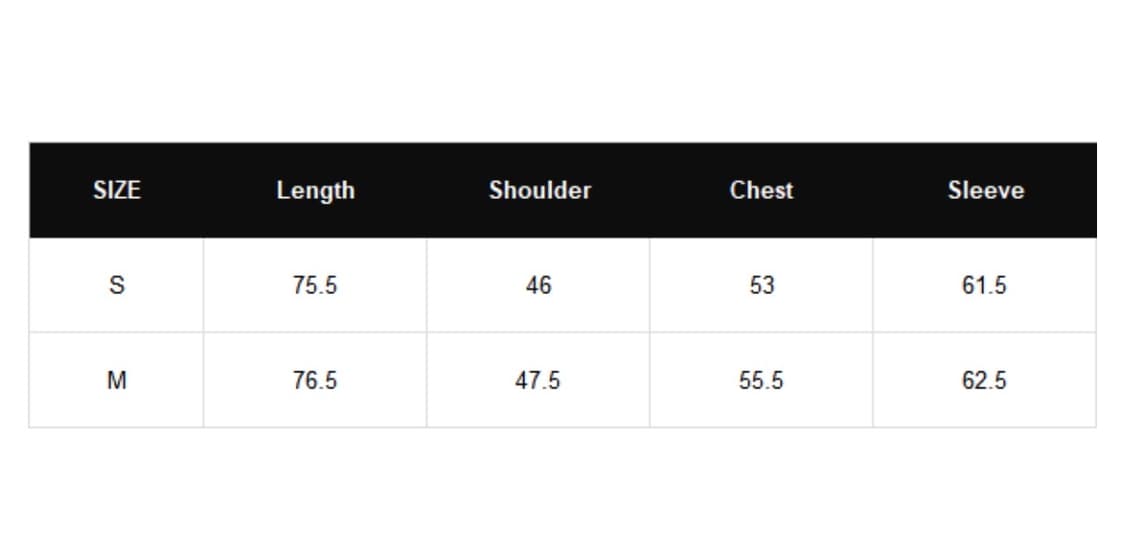Select the 76.5 length value
Image resolution: width=1125 pixels, height=547 pixels.
315,381
